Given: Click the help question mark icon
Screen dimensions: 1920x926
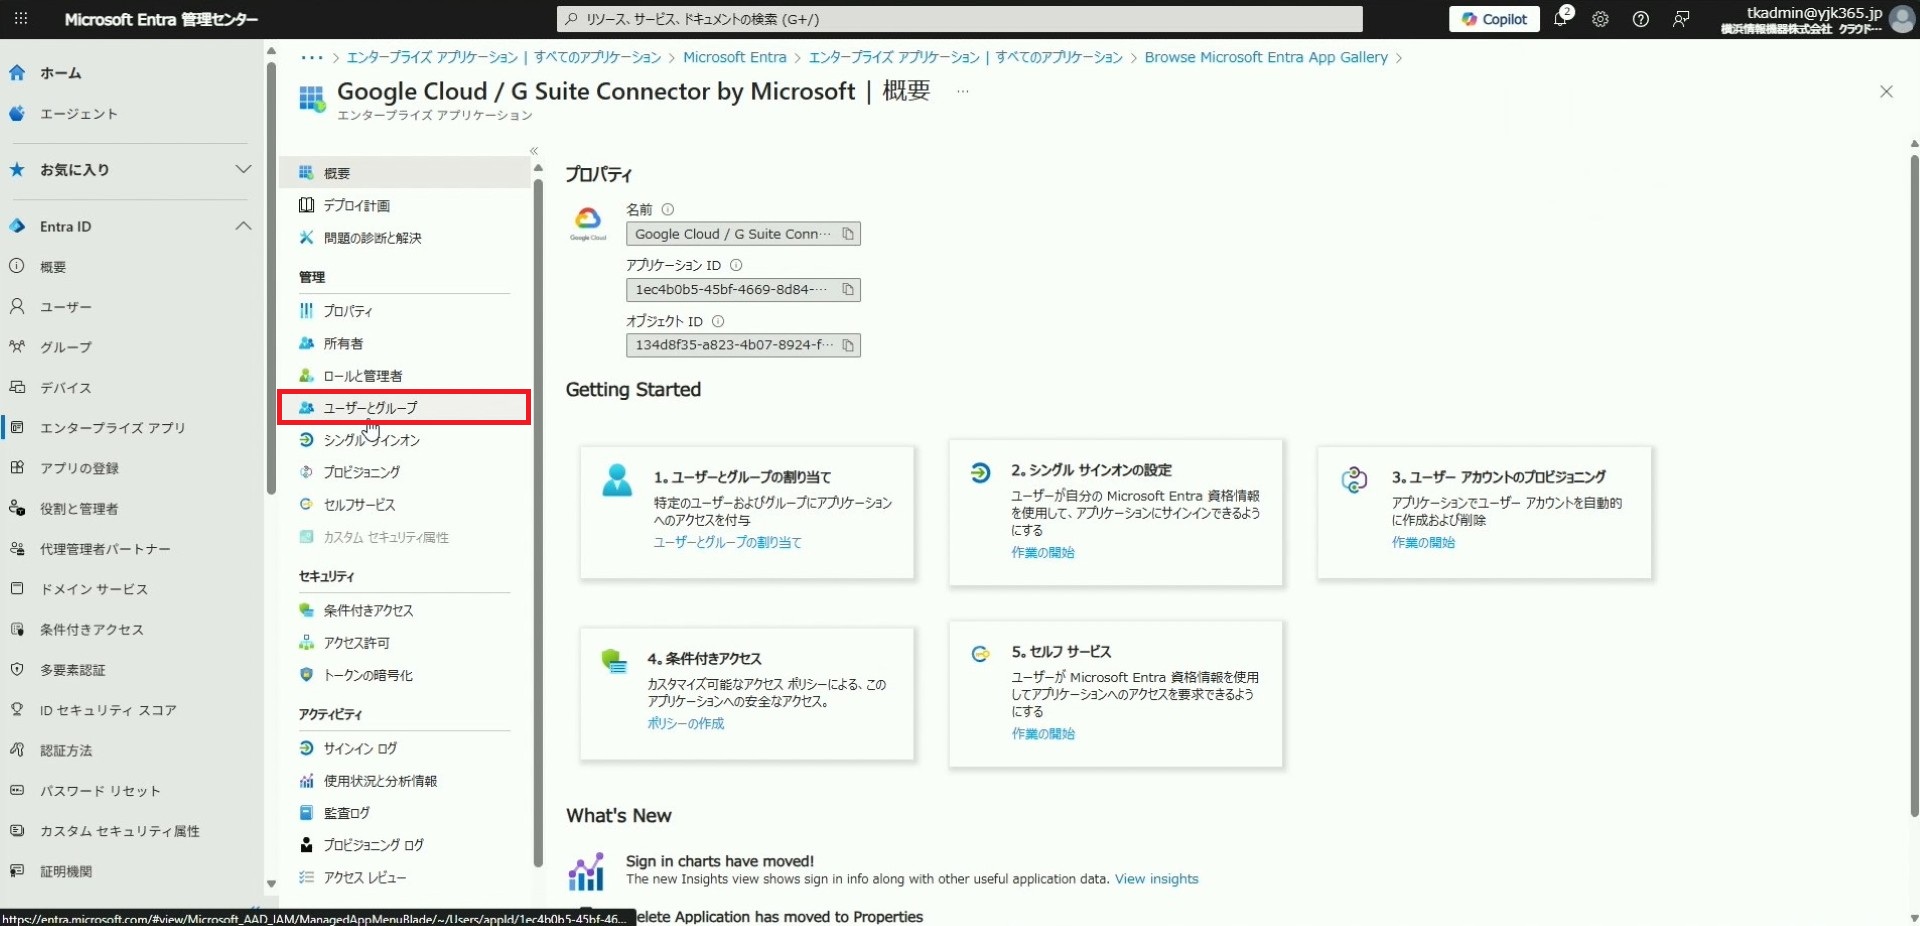Looking at the screenshot, I should click(x=1640, y=19).
